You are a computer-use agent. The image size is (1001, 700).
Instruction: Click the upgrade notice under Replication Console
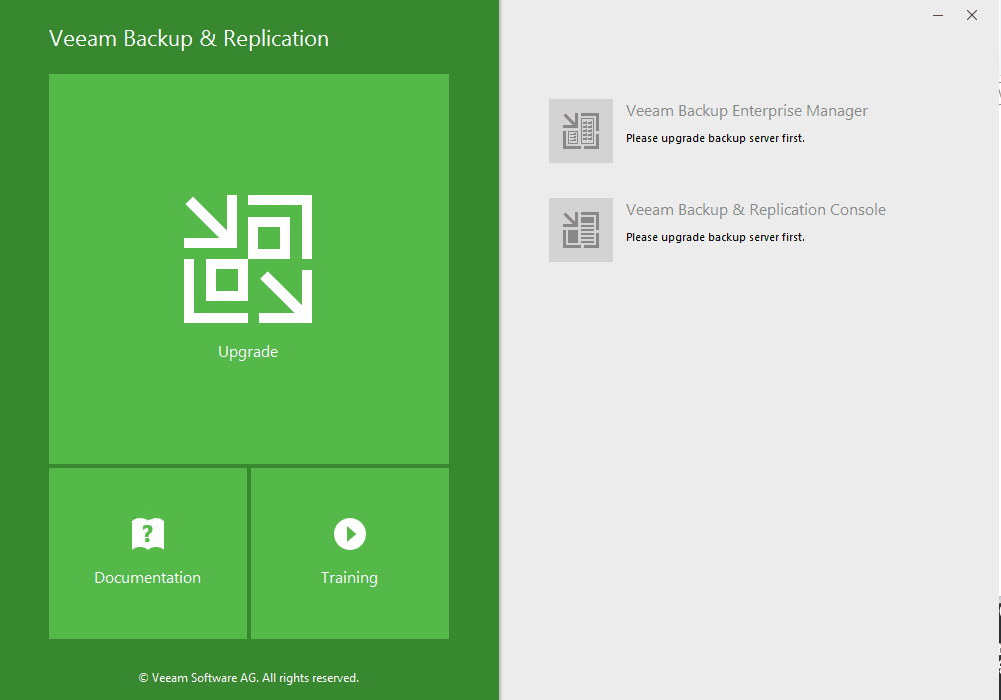tap(715, 237)
